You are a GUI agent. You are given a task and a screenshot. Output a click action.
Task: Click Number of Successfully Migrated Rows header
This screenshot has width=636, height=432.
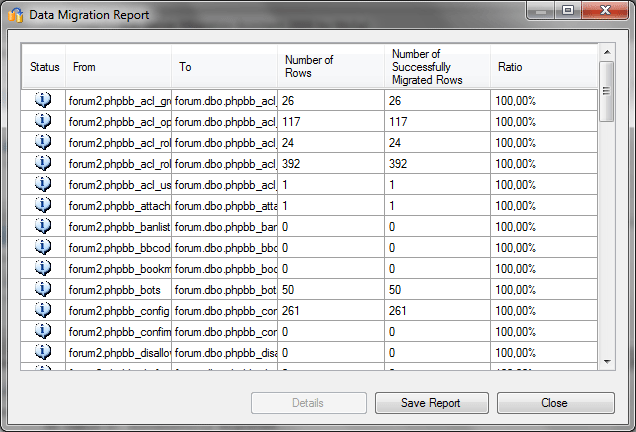tap(437, 67)
